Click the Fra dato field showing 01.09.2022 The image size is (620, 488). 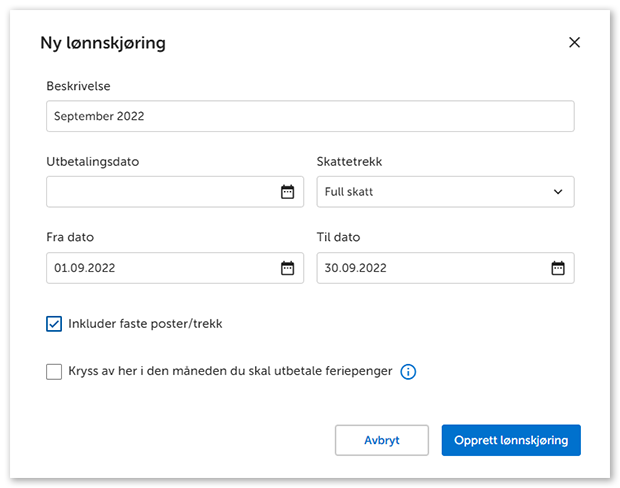(160, 268)
